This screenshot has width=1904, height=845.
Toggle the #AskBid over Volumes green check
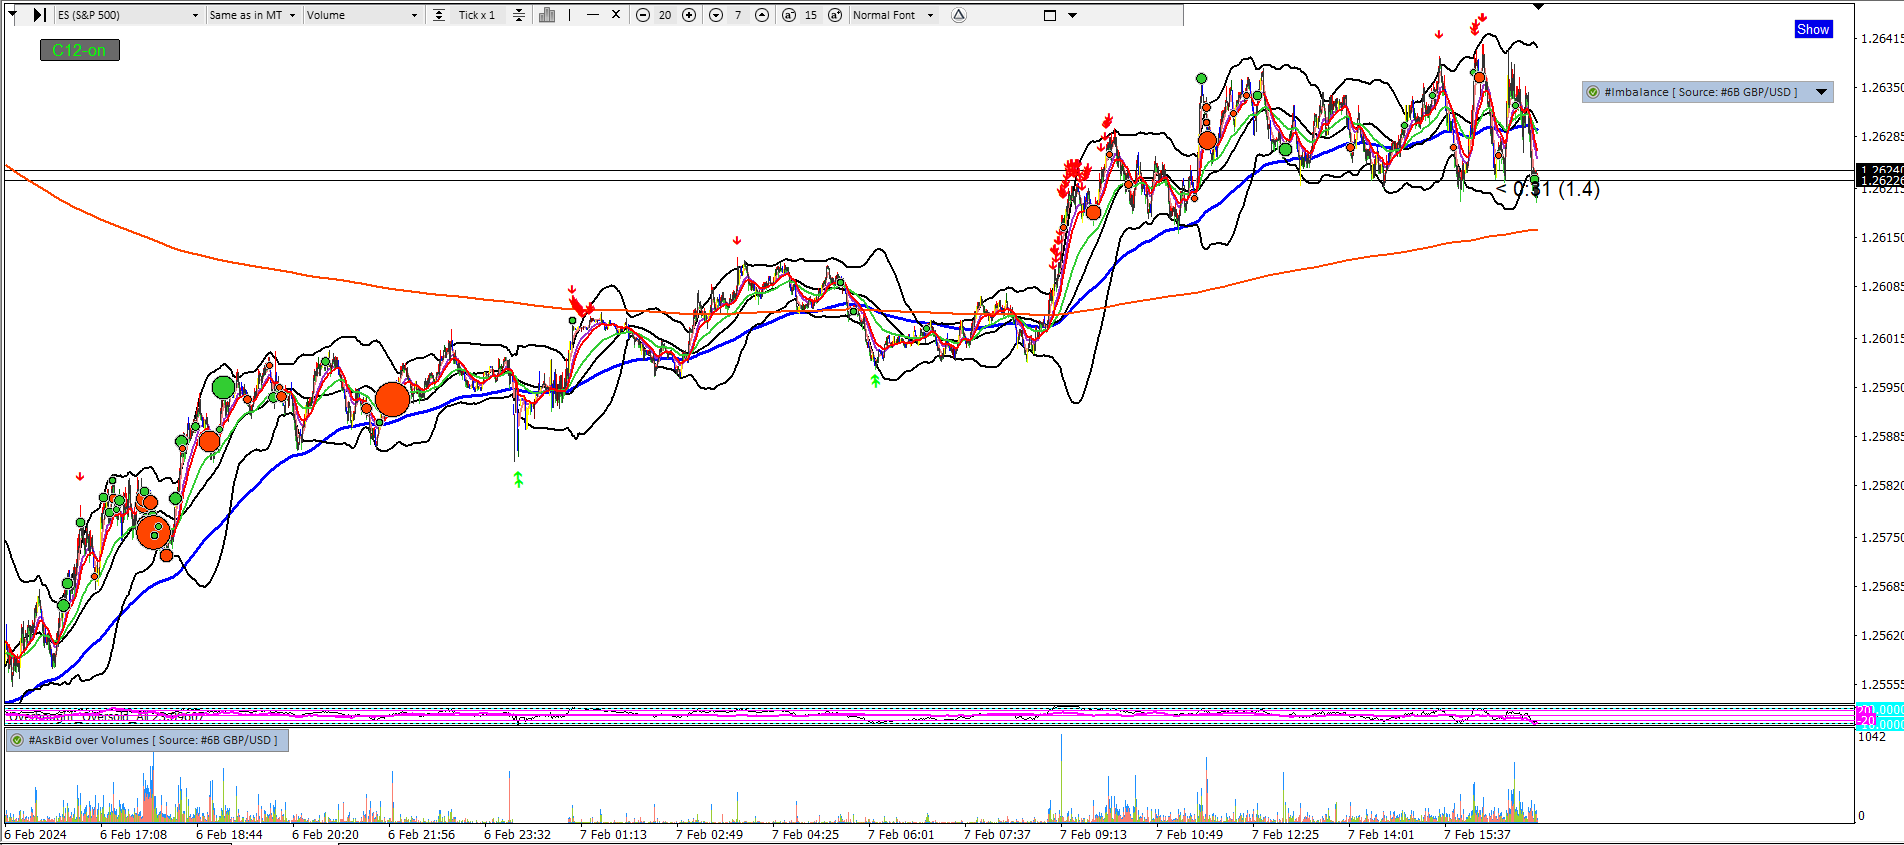point(17,740)
